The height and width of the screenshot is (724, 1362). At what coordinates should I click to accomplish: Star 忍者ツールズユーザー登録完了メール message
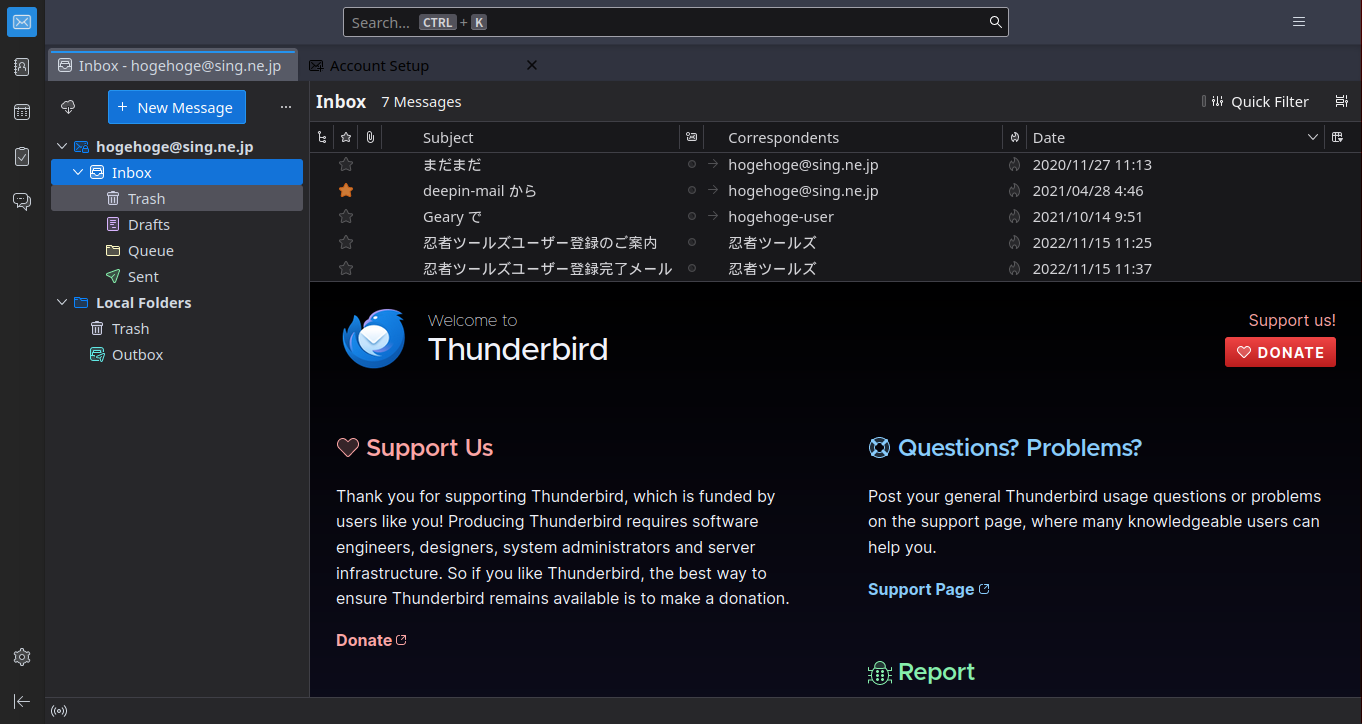click(346, 268)
